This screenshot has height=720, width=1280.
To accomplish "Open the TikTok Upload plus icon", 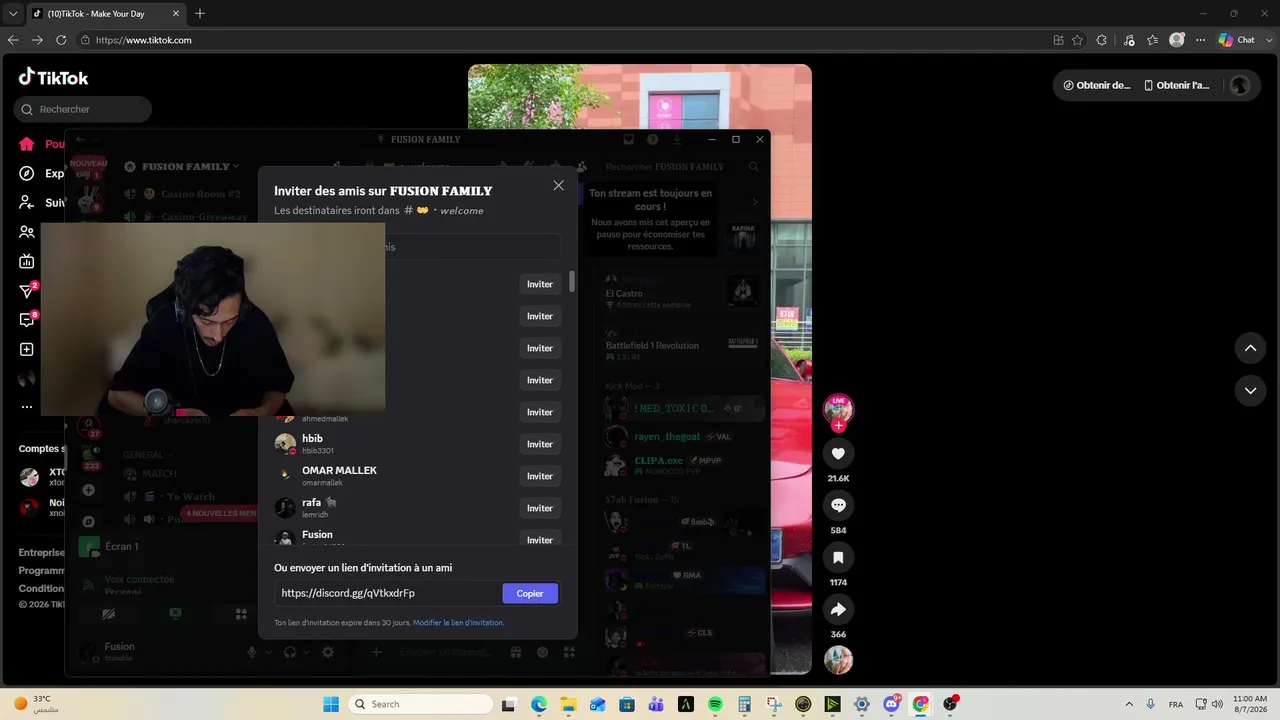I will pyautogui.click(x=27, y=349).
